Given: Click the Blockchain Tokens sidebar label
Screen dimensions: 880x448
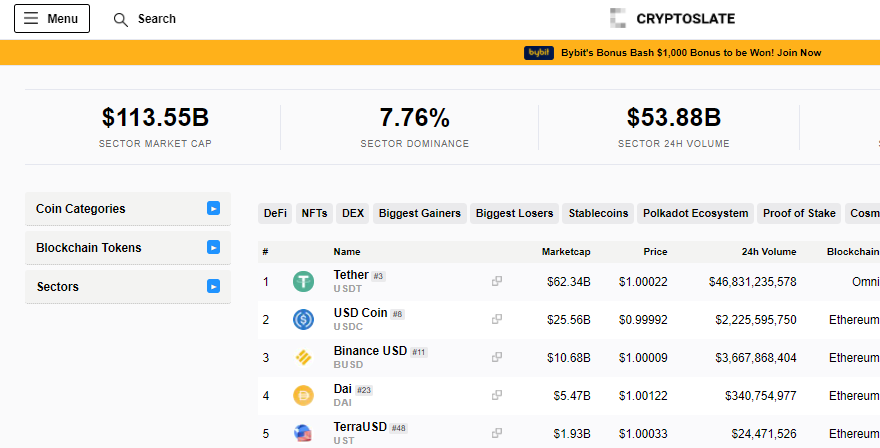Looking at the screenshot, I should (89, 248).
